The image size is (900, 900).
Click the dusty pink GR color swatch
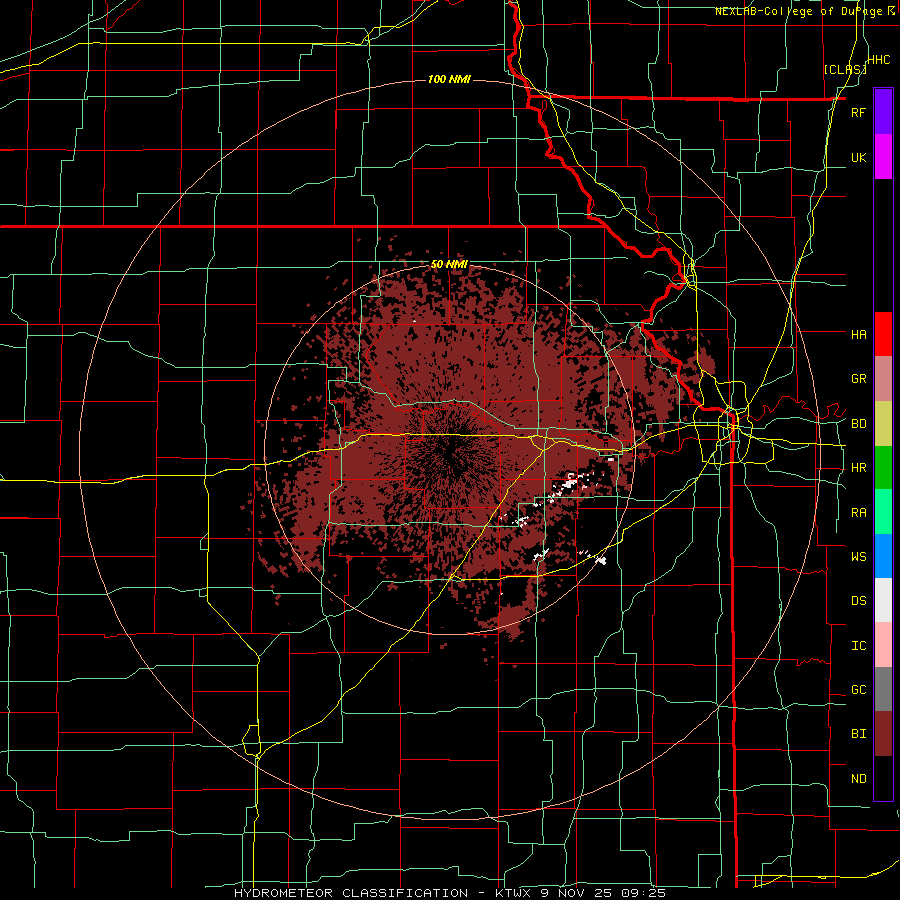pos(883,379)
